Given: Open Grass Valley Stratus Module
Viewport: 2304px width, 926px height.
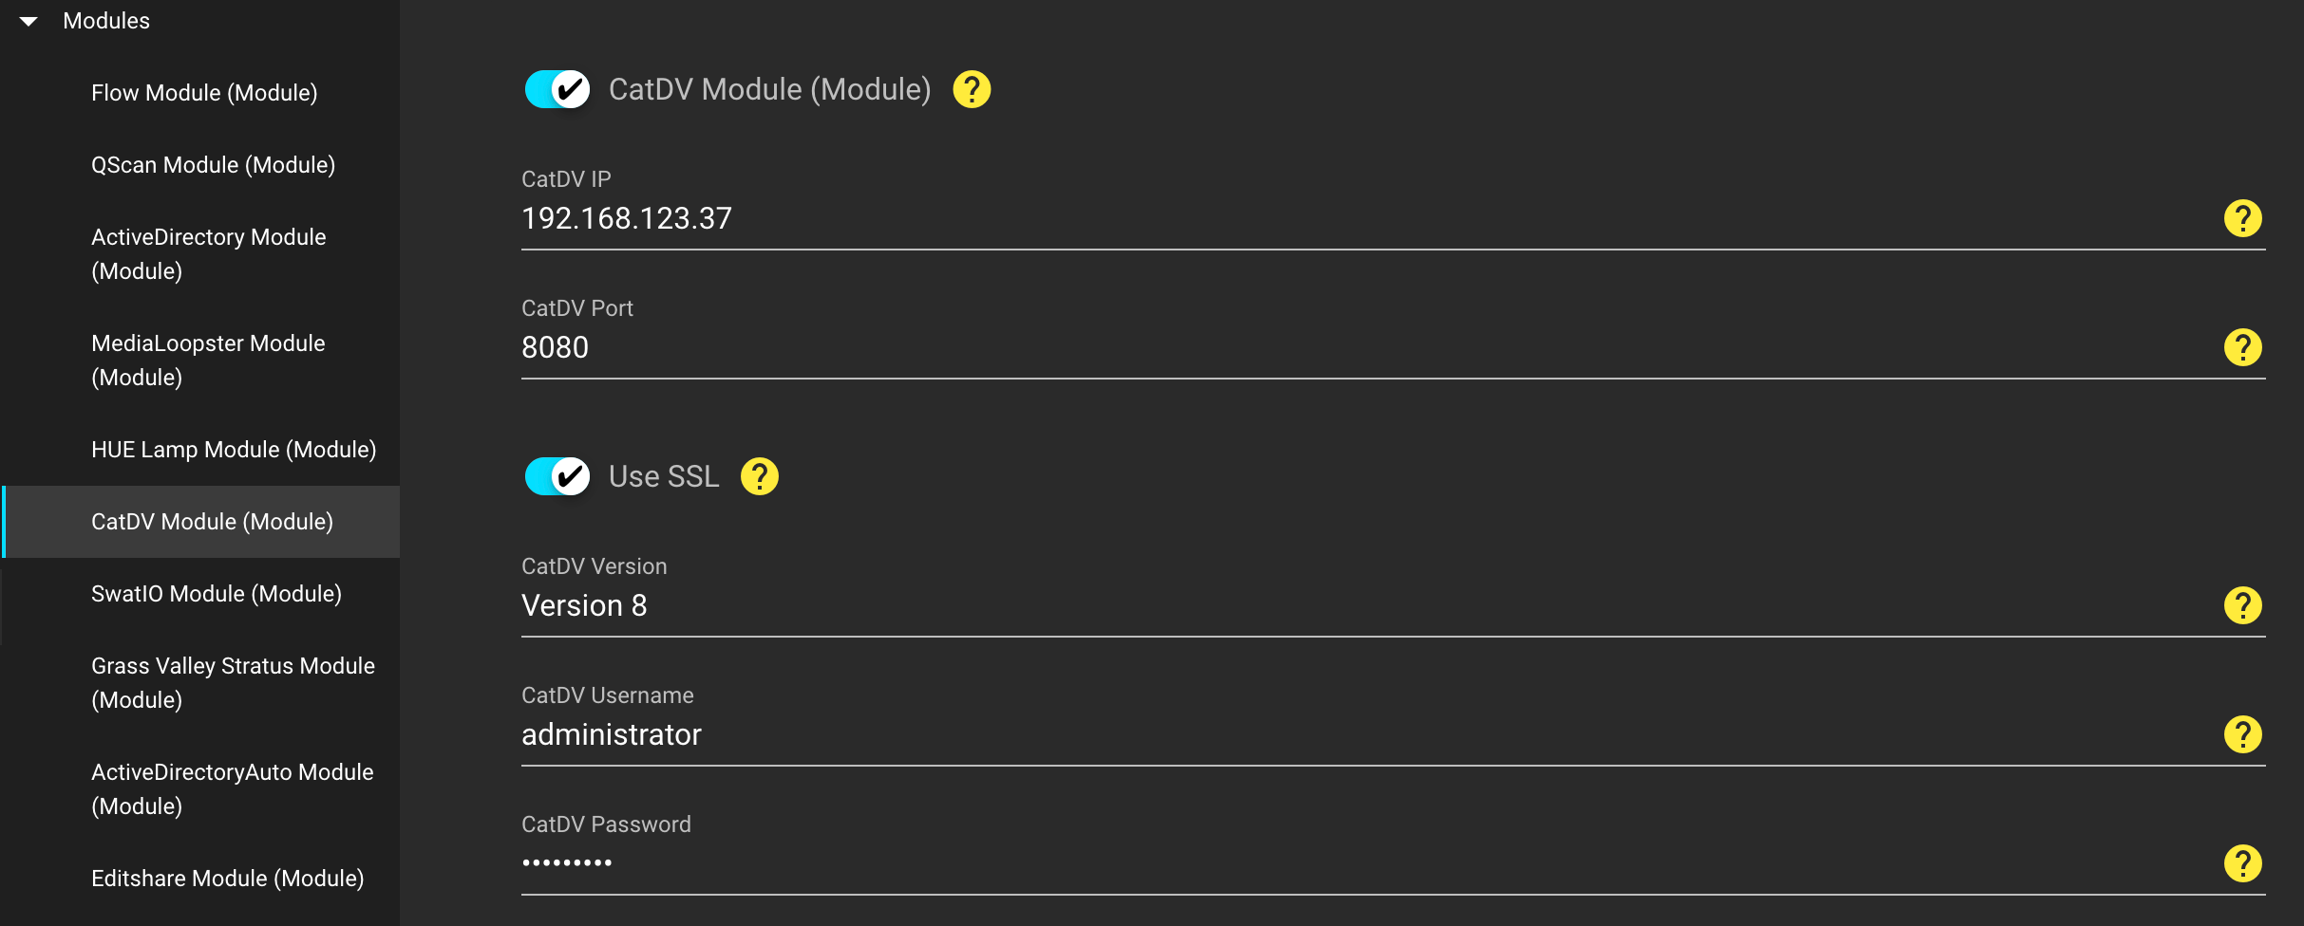Looking at the screenshot, I should click(x=232, y=683).
